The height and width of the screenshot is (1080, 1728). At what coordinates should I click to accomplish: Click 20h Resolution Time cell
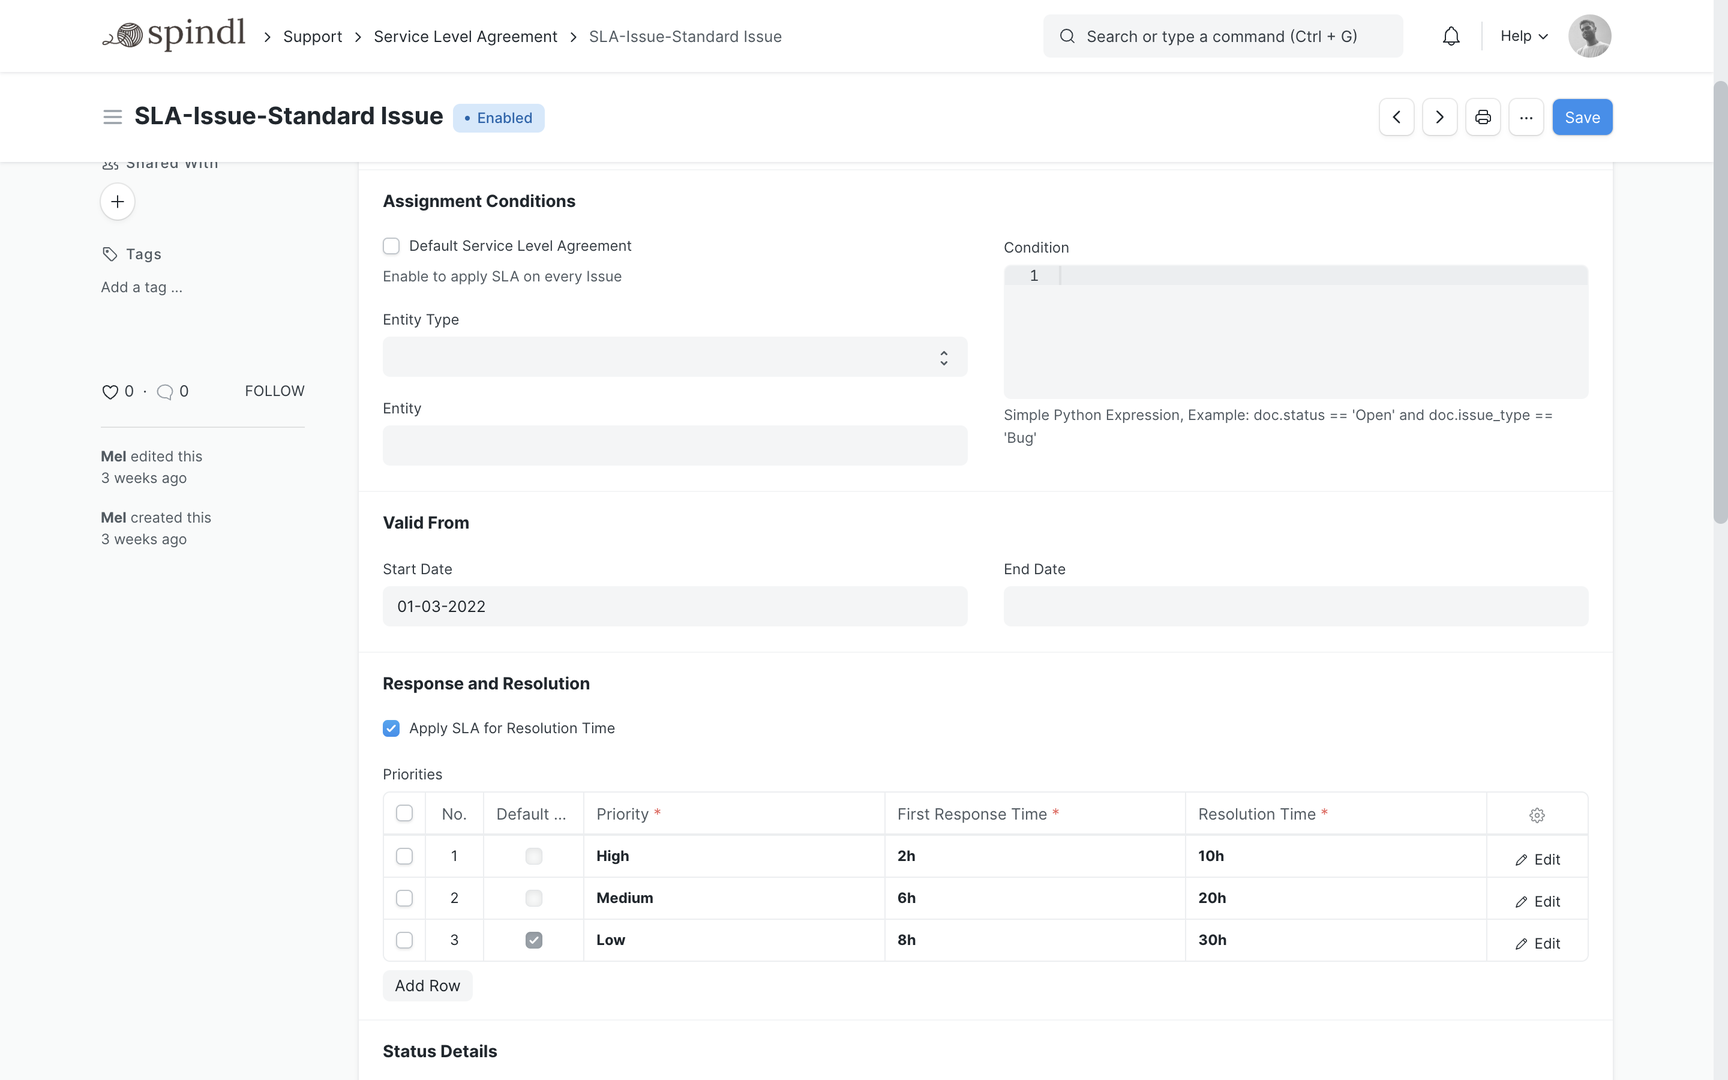click(x=1336, y=898)
